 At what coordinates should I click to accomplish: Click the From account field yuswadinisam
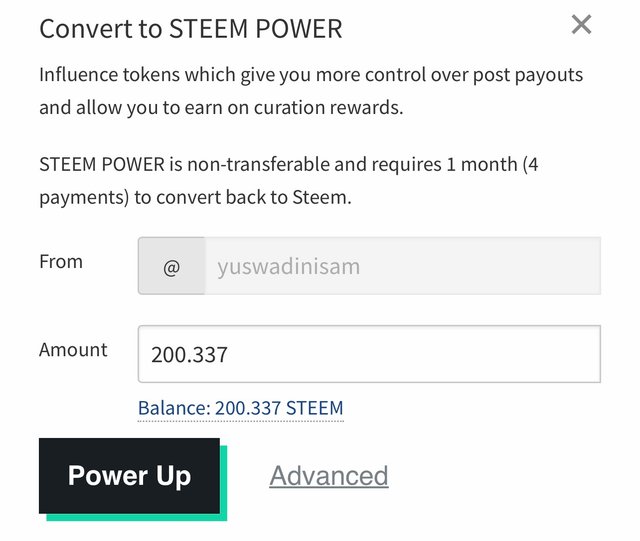(x=402, y=267)
